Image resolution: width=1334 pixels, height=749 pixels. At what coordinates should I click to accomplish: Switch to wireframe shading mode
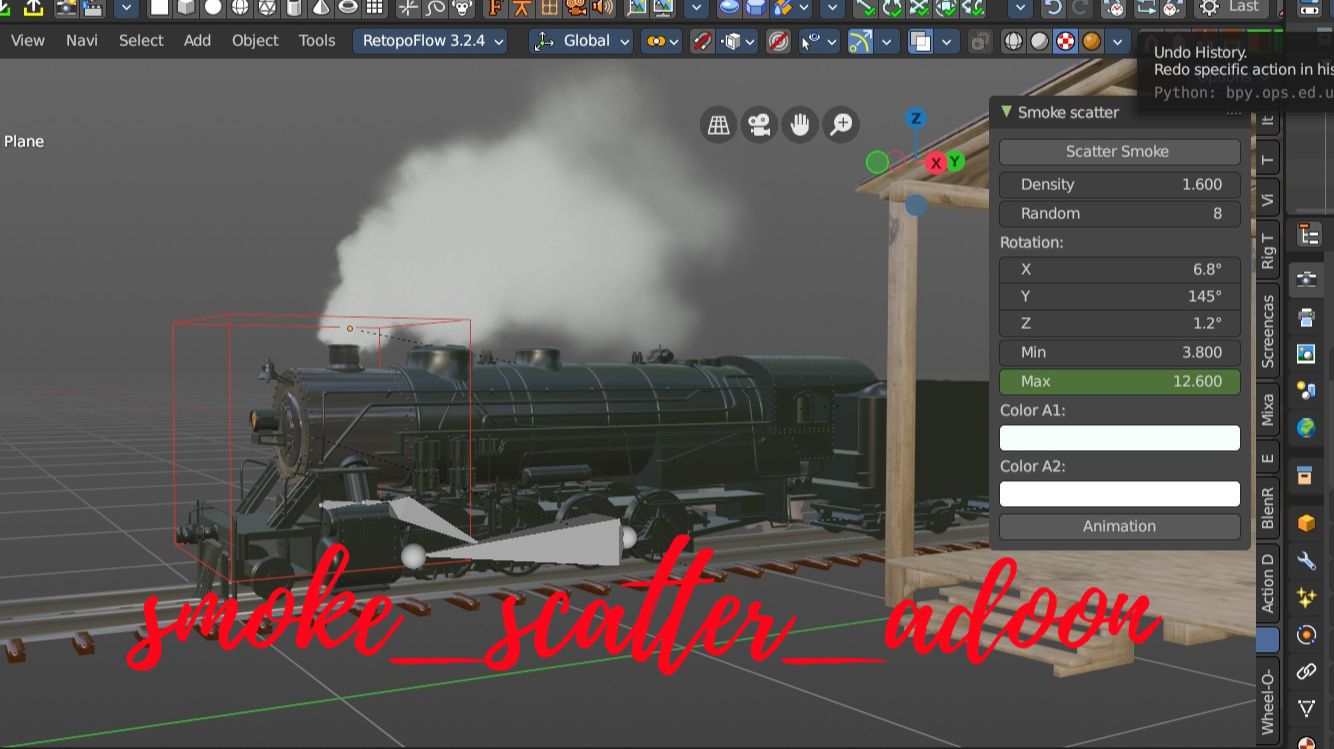pos(1014,42)
